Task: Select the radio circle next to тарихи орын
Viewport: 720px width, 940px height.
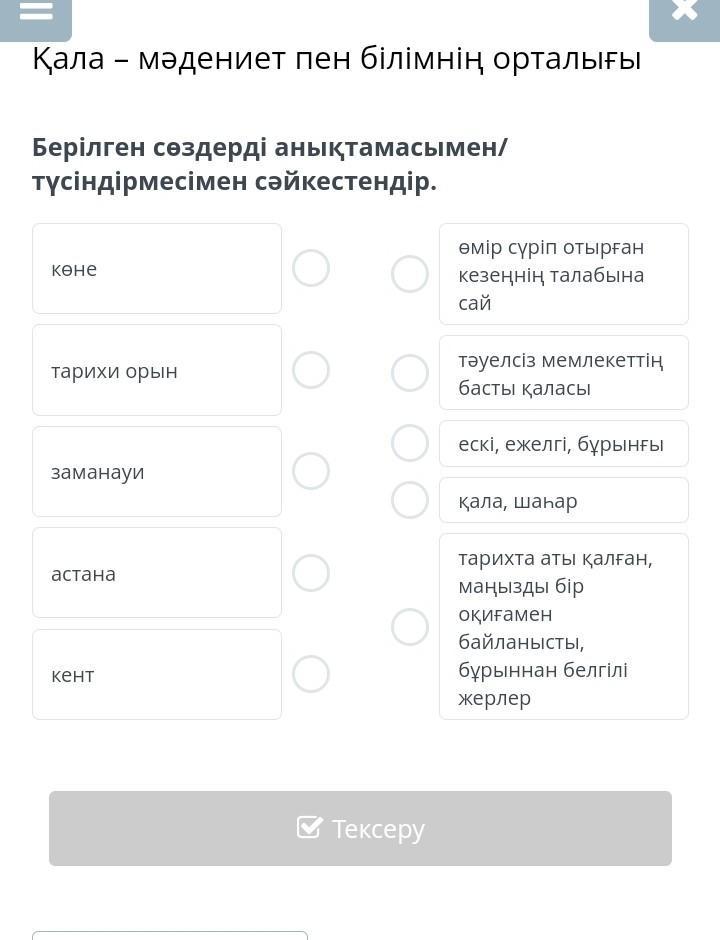Action: (x=311, y=370)
